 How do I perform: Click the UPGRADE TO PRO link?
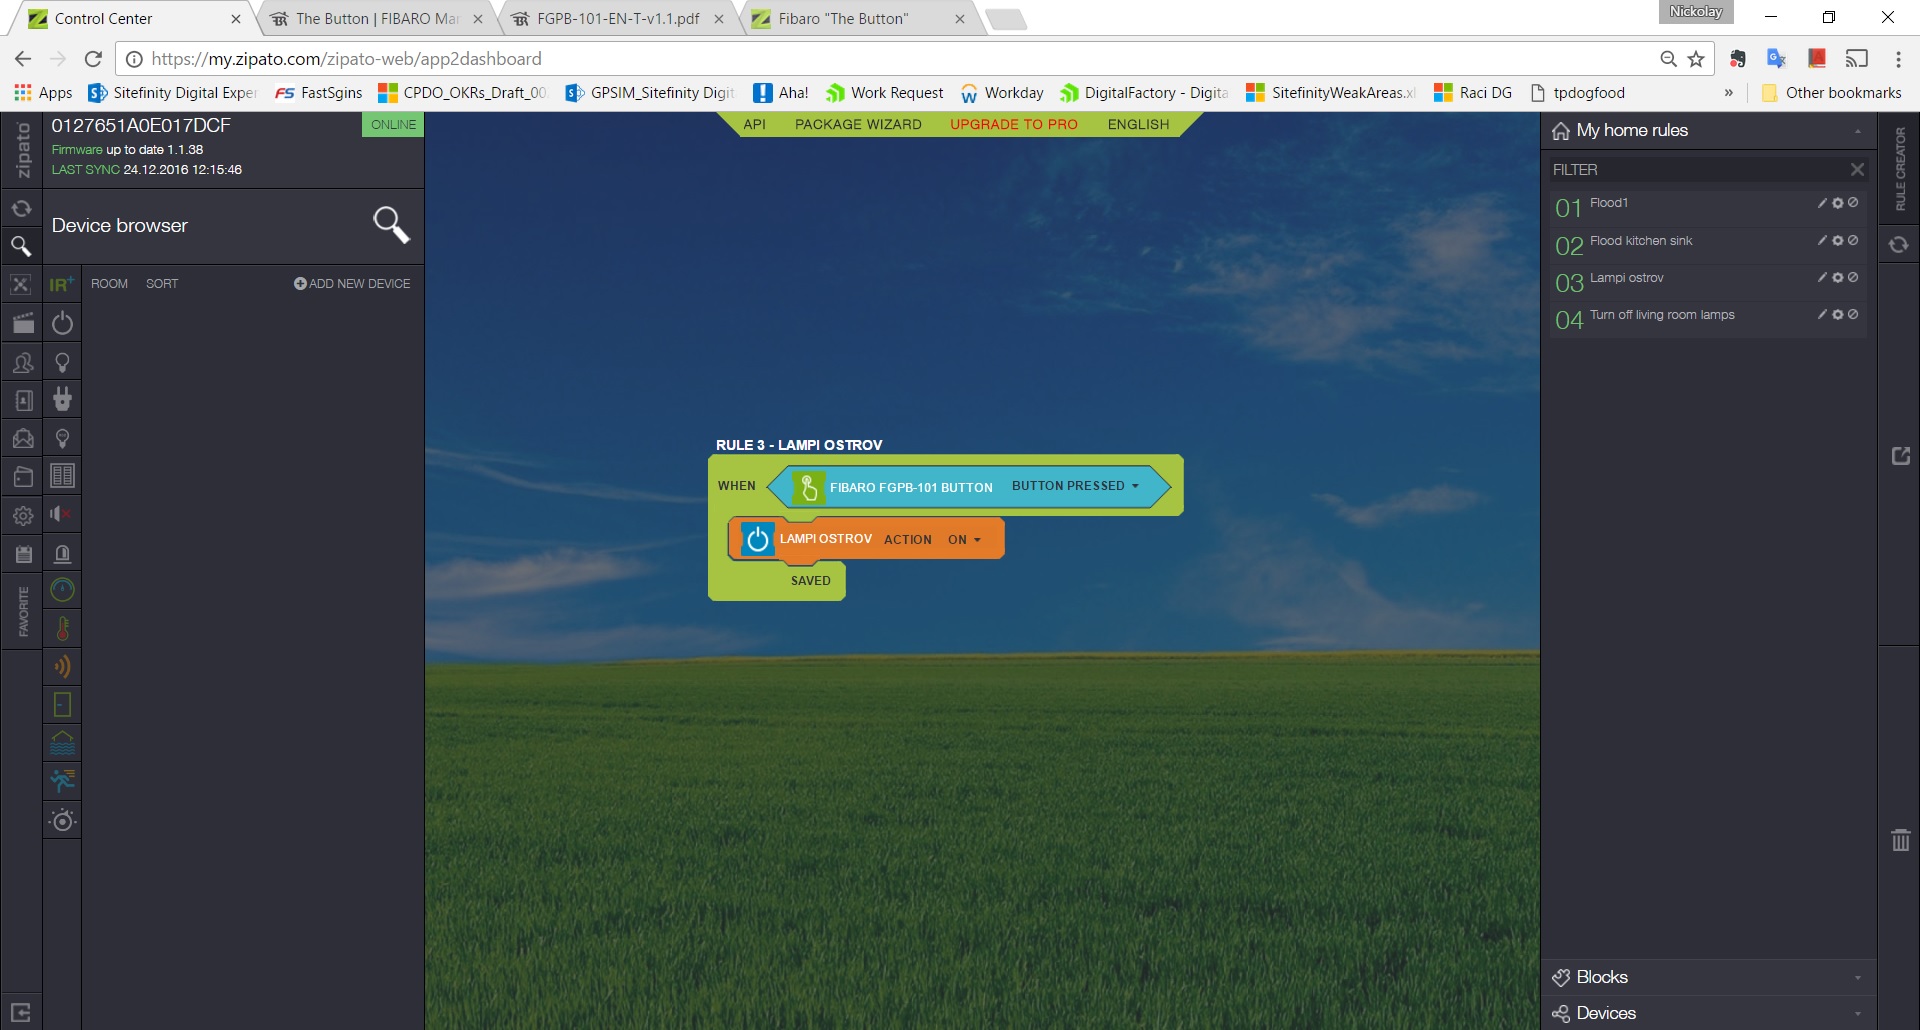tap(1013, 125)
